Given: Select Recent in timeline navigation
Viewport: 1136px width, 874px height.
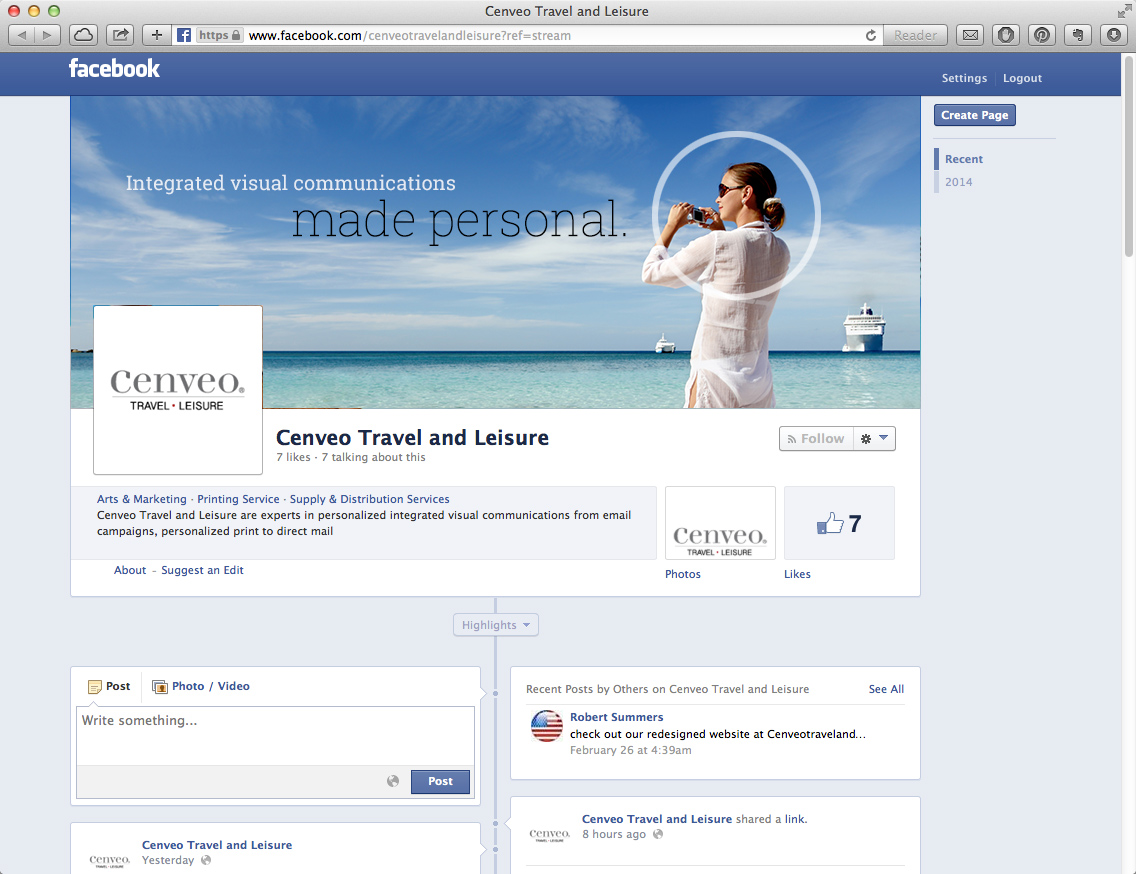Looking at the screenshot, I should pos(964,159).
